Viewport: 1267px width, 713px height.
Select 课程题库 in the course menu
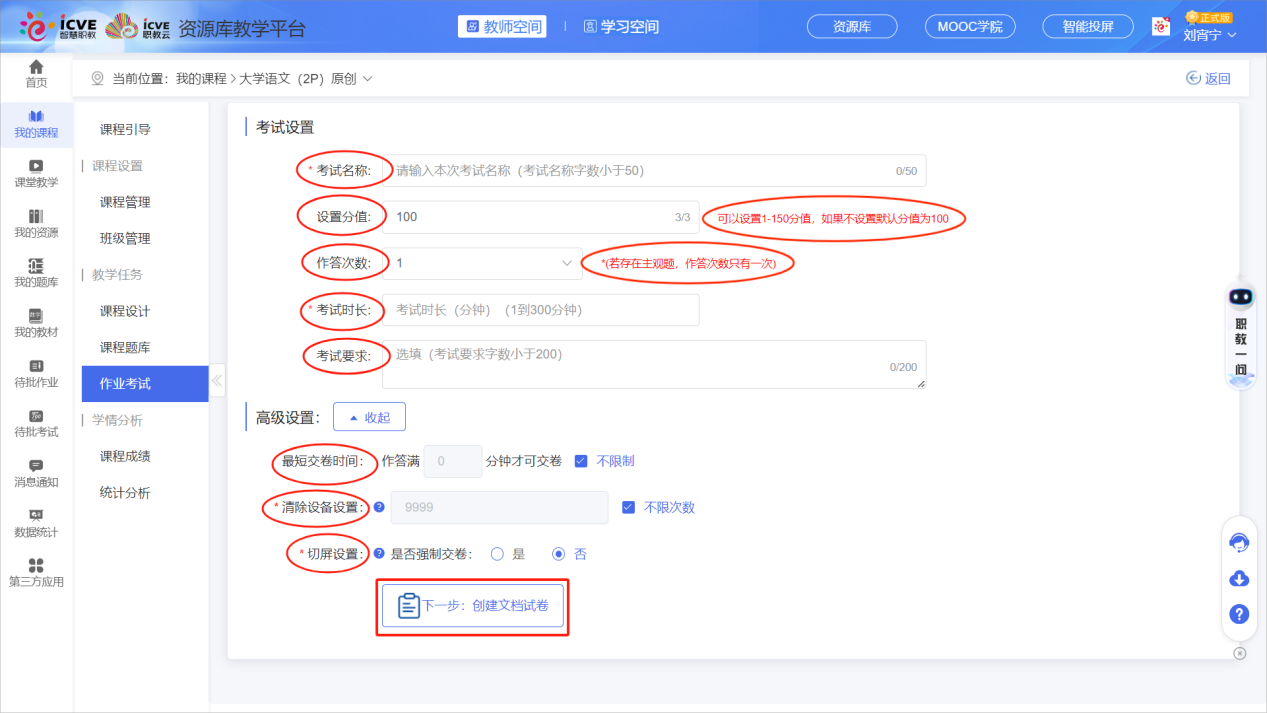coord(125,347)
